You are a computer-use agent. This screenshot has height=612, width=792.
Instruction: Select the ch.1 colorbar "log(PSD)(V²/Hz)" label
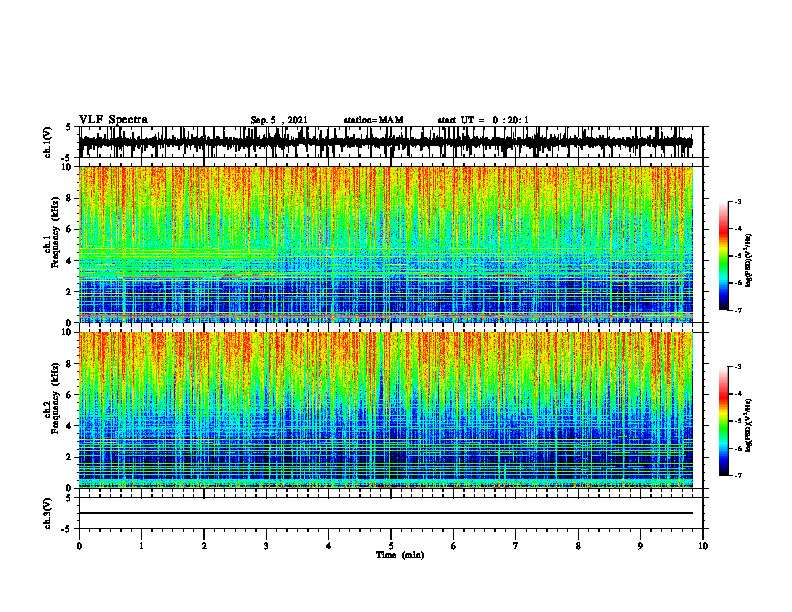[749, 261]
